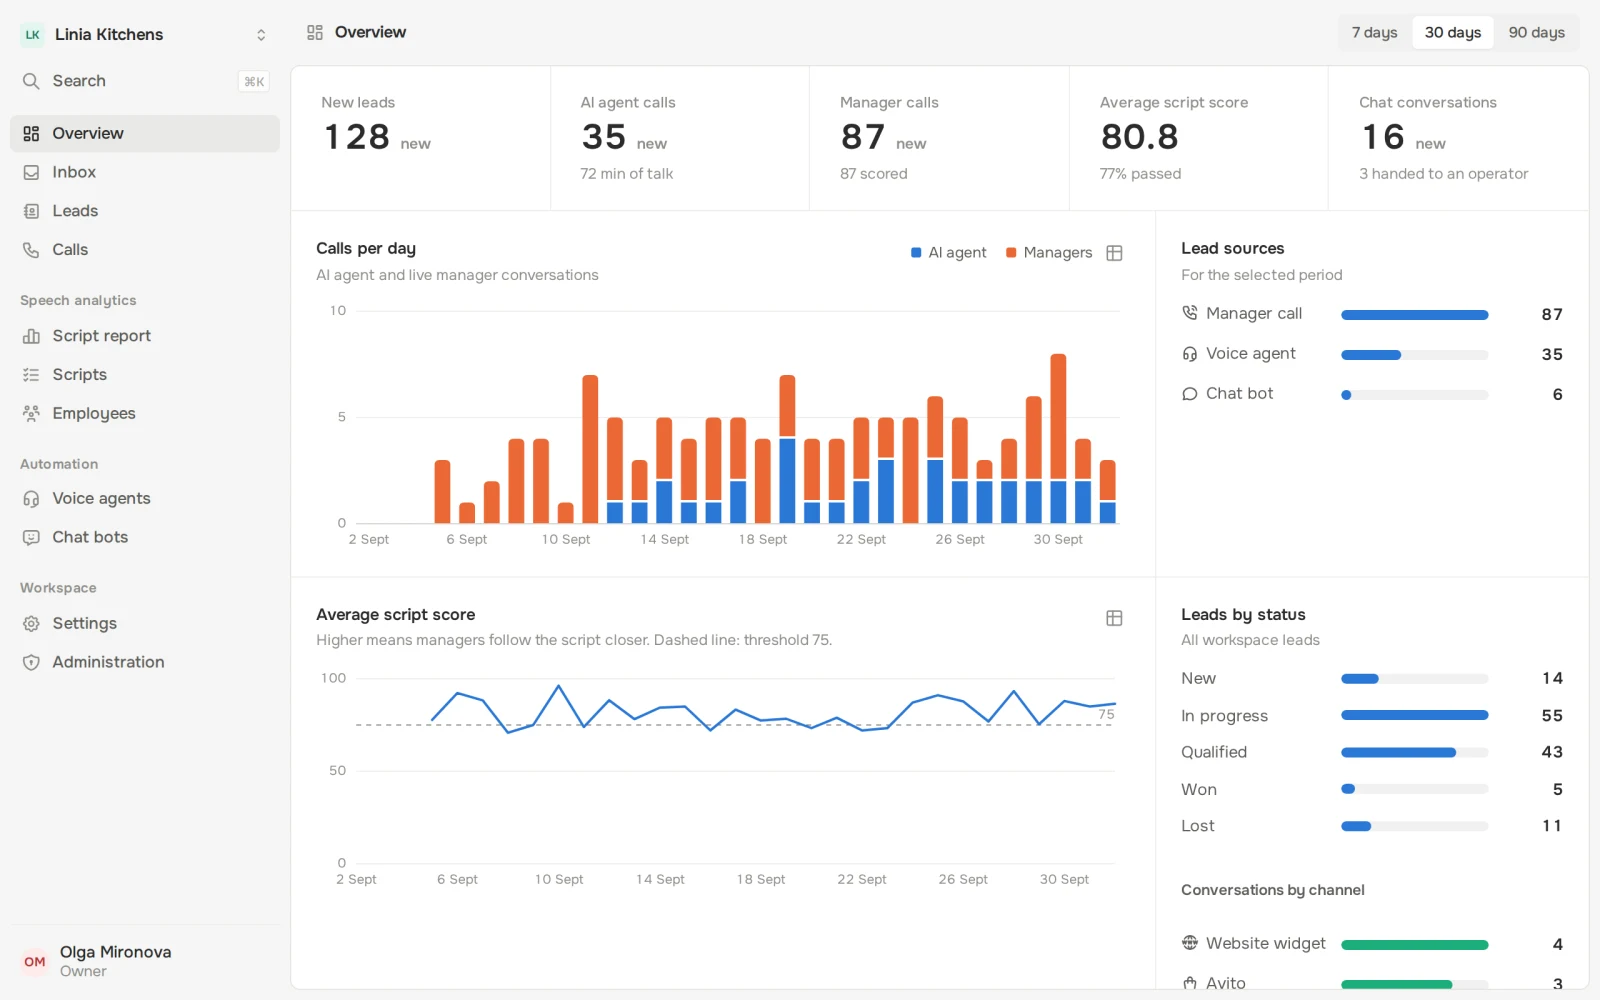Switch to the 7 days period
This screenshot has height=1000, width=1600.
click(x=1375, y=33)
